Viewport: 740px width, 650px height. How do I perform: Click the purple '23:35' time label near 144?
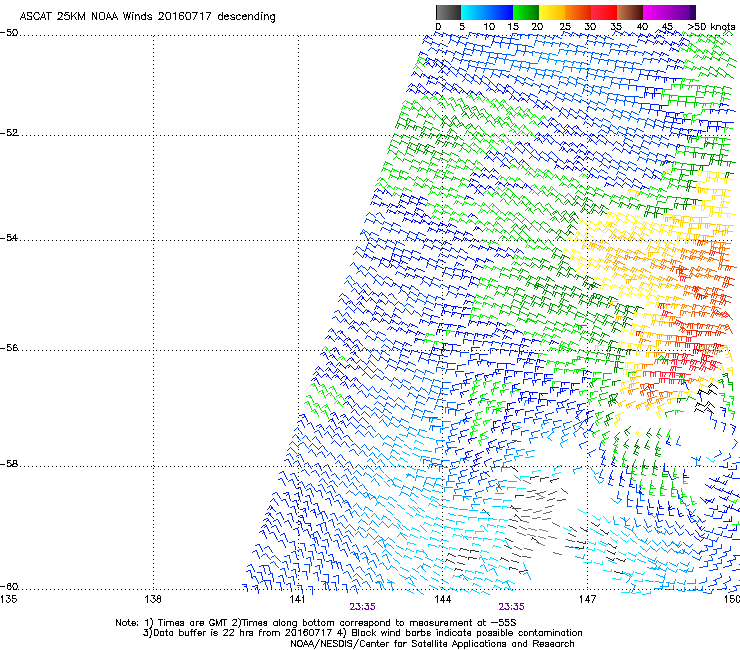pos(512,607)
